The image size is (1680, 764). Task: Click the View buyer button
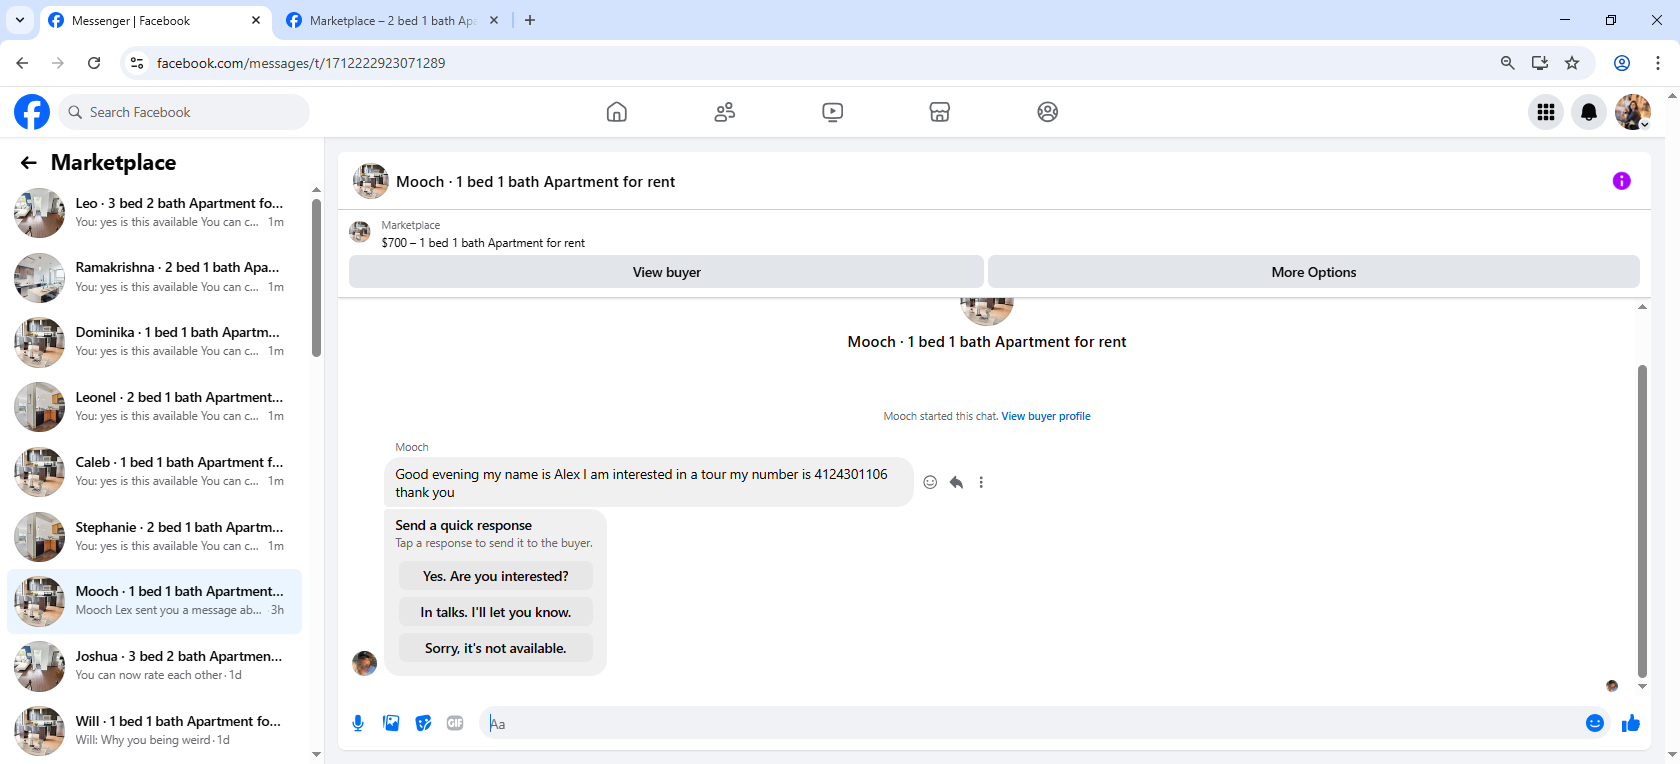coord(666,272)
